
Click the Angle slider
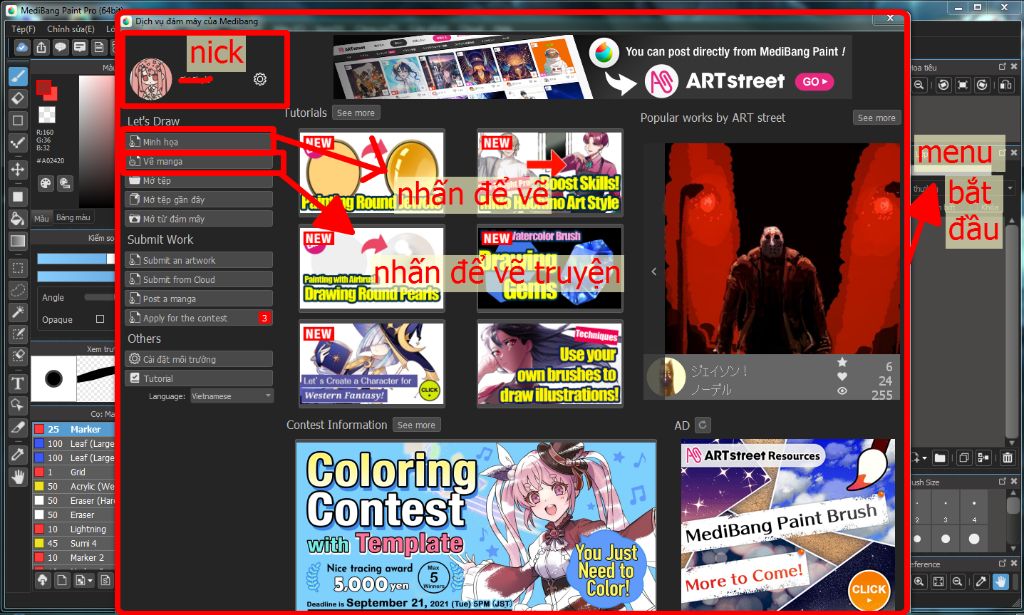[99, 297]
